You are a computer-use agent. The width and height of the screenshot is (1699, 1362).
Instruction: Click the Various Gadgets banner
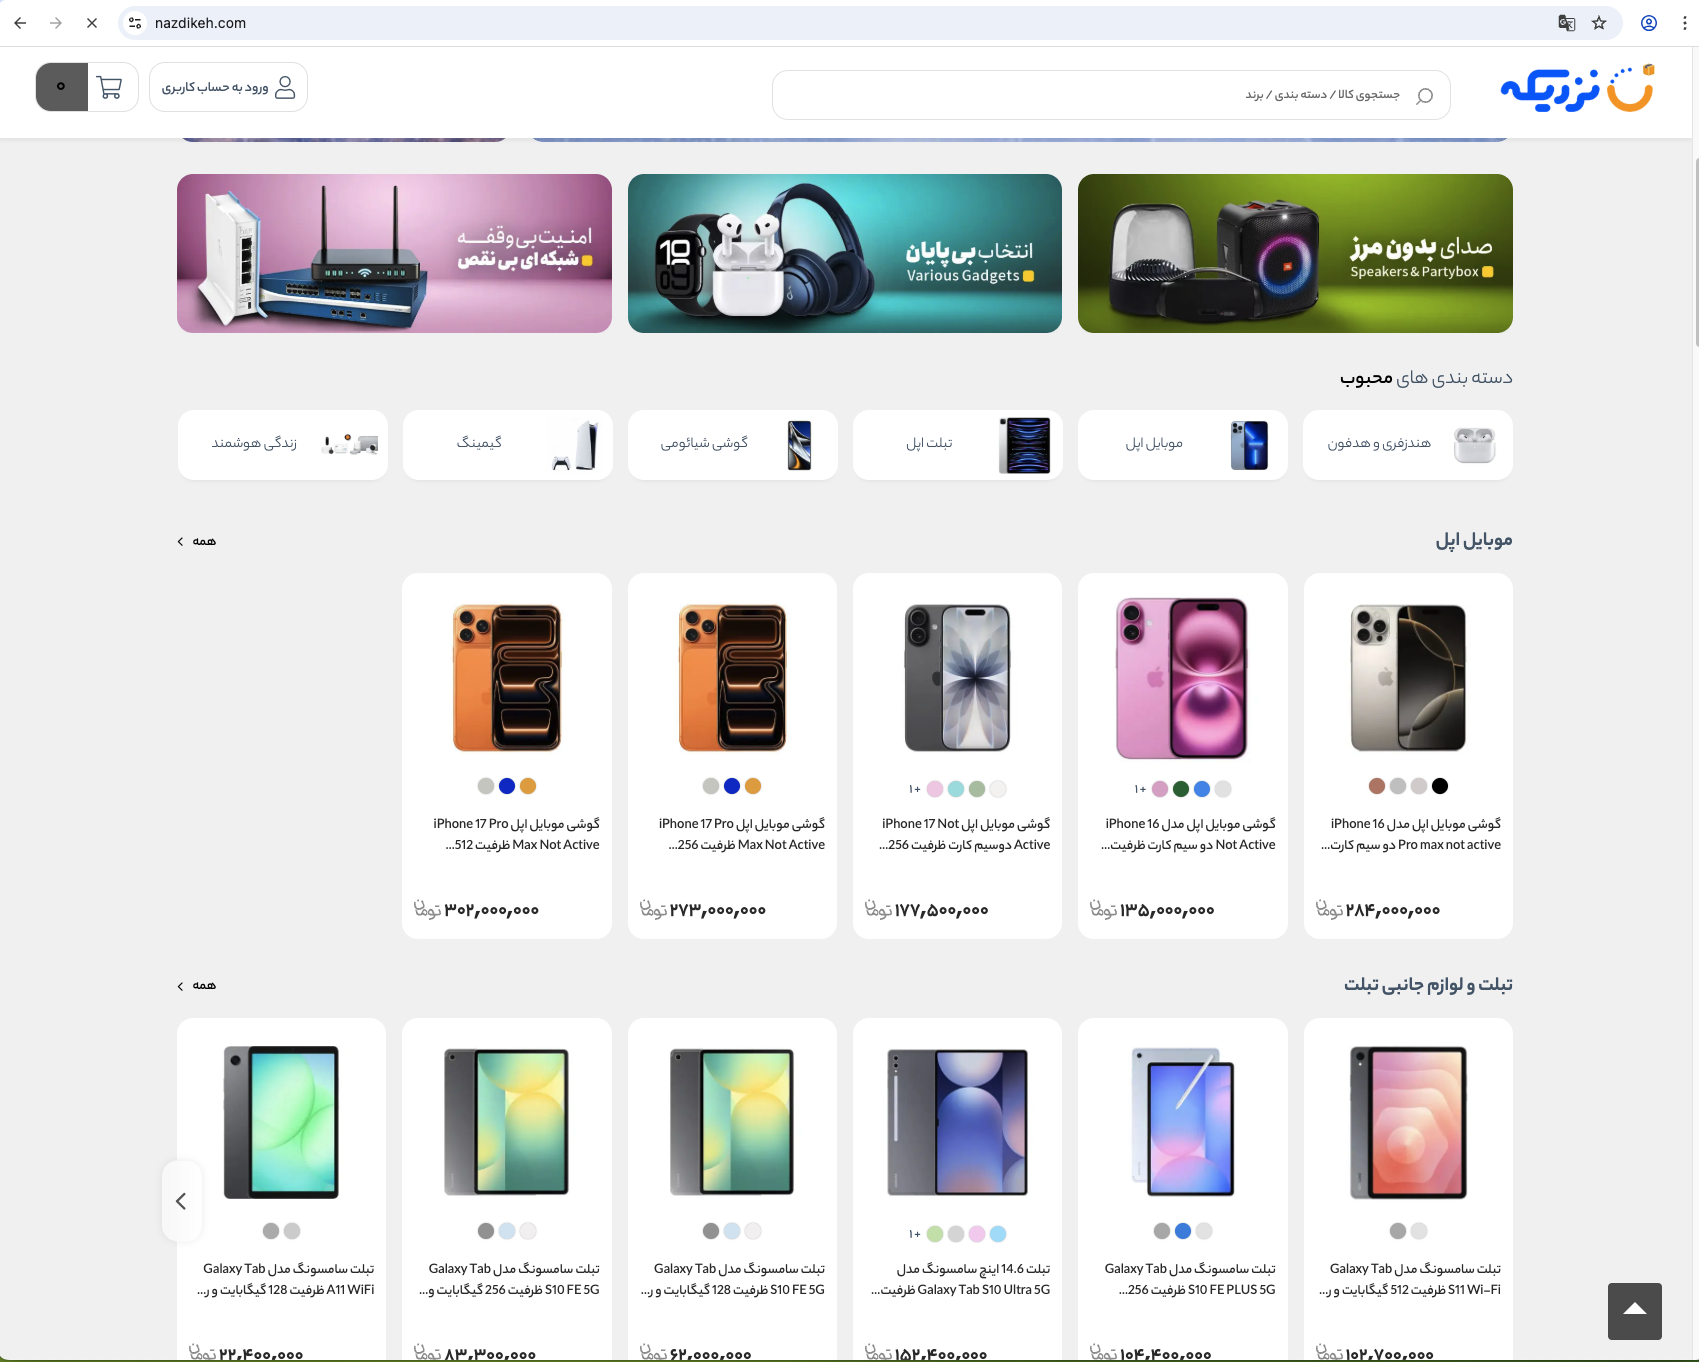point(844,253)
